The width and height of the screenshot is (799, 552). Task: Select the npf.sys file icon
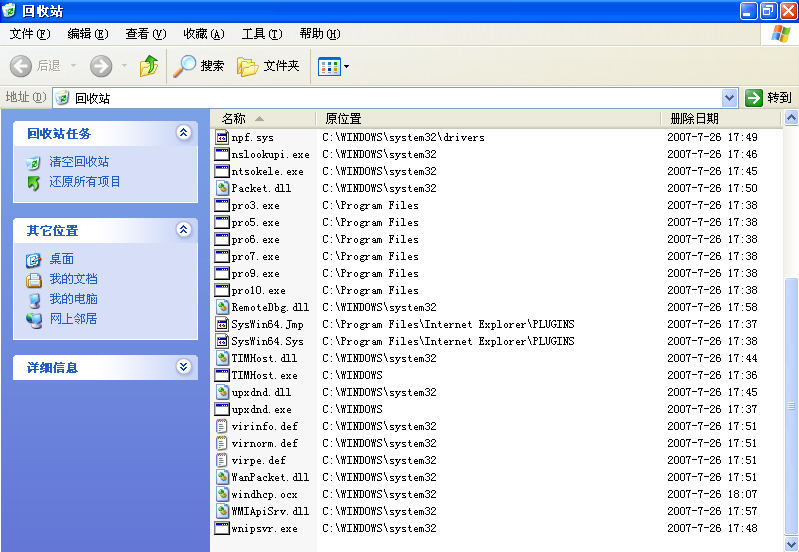click(x=222, y=137)
